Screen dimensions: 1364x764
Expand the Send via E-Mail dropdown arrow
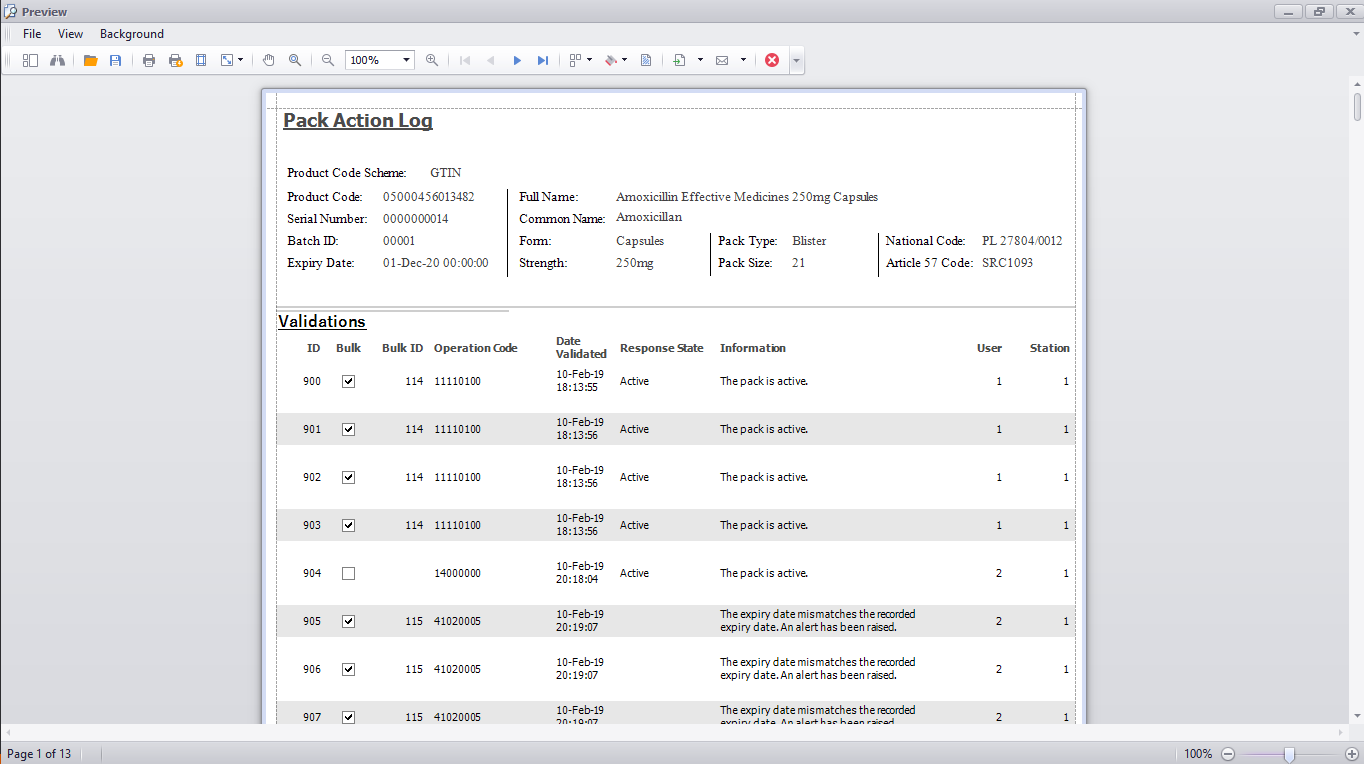point(743,60)
